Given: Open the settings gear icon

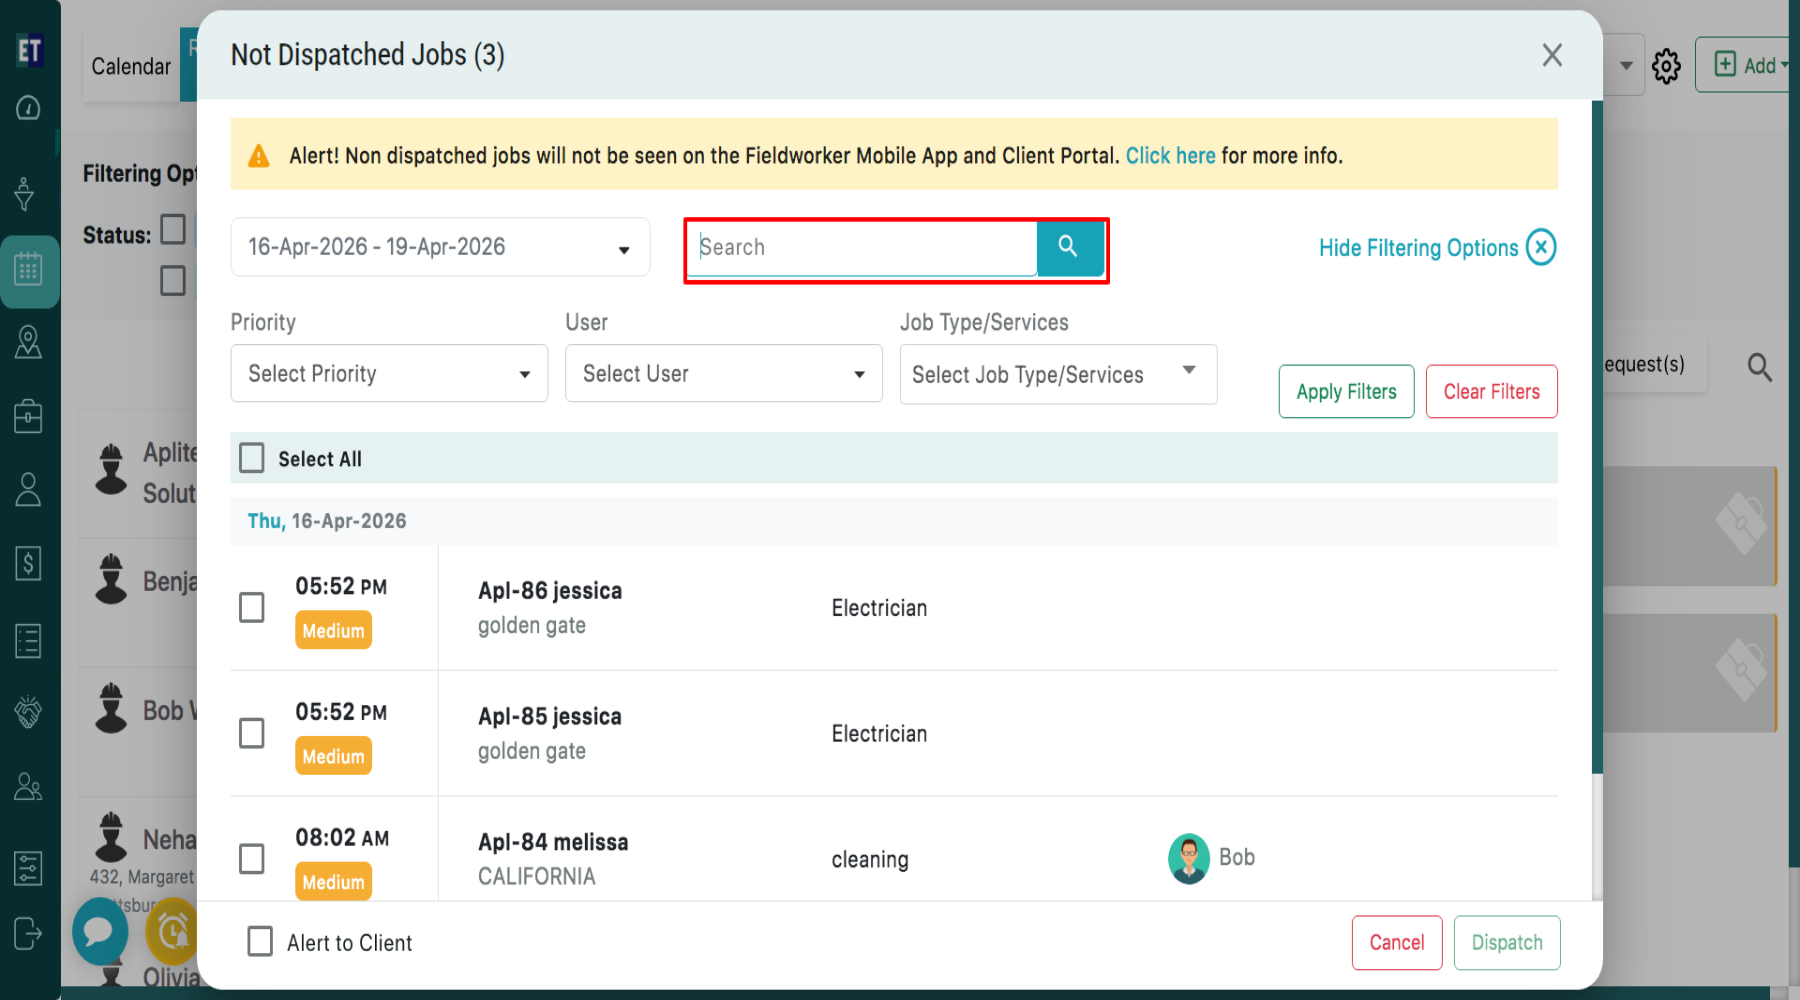Looking at the screenshot, I should pos(1666,66).
